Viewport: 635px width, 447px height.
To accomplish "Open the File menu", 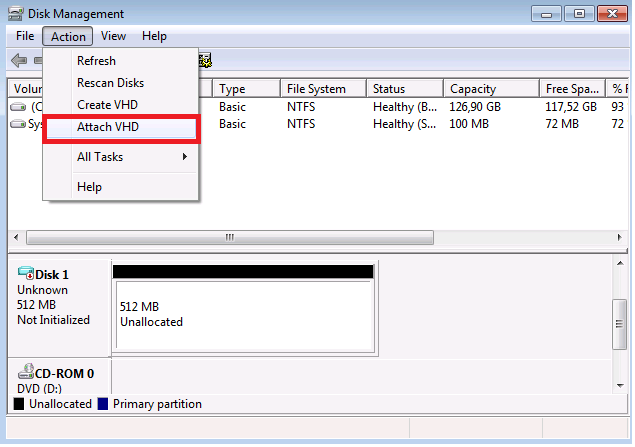I will click(x=25, y=36).
